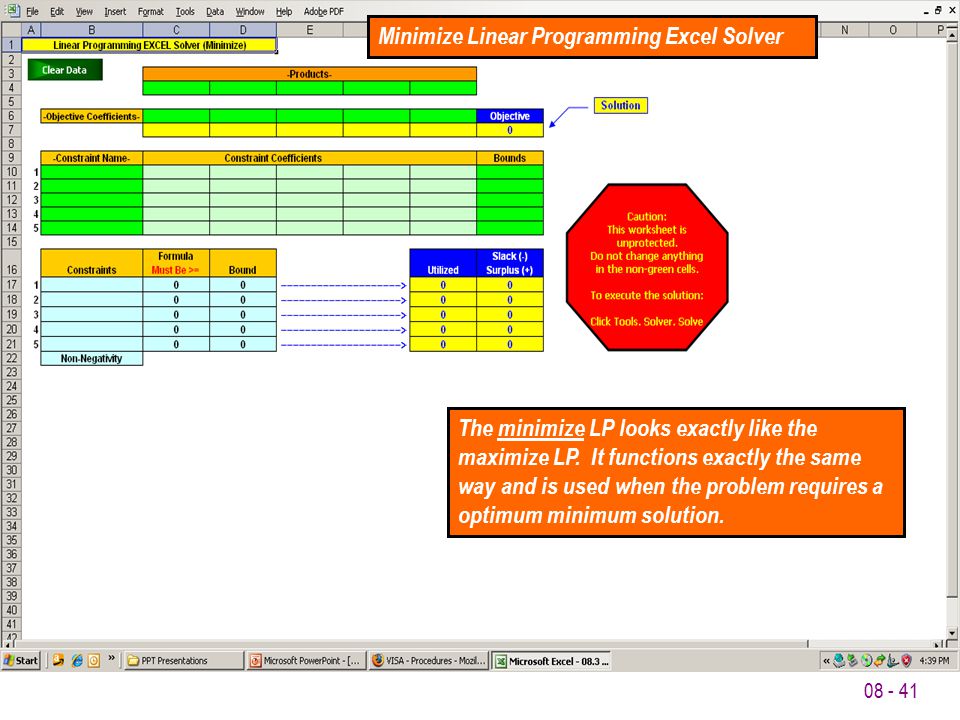
Task: Select column N header
Action: [x=844, y=29]
